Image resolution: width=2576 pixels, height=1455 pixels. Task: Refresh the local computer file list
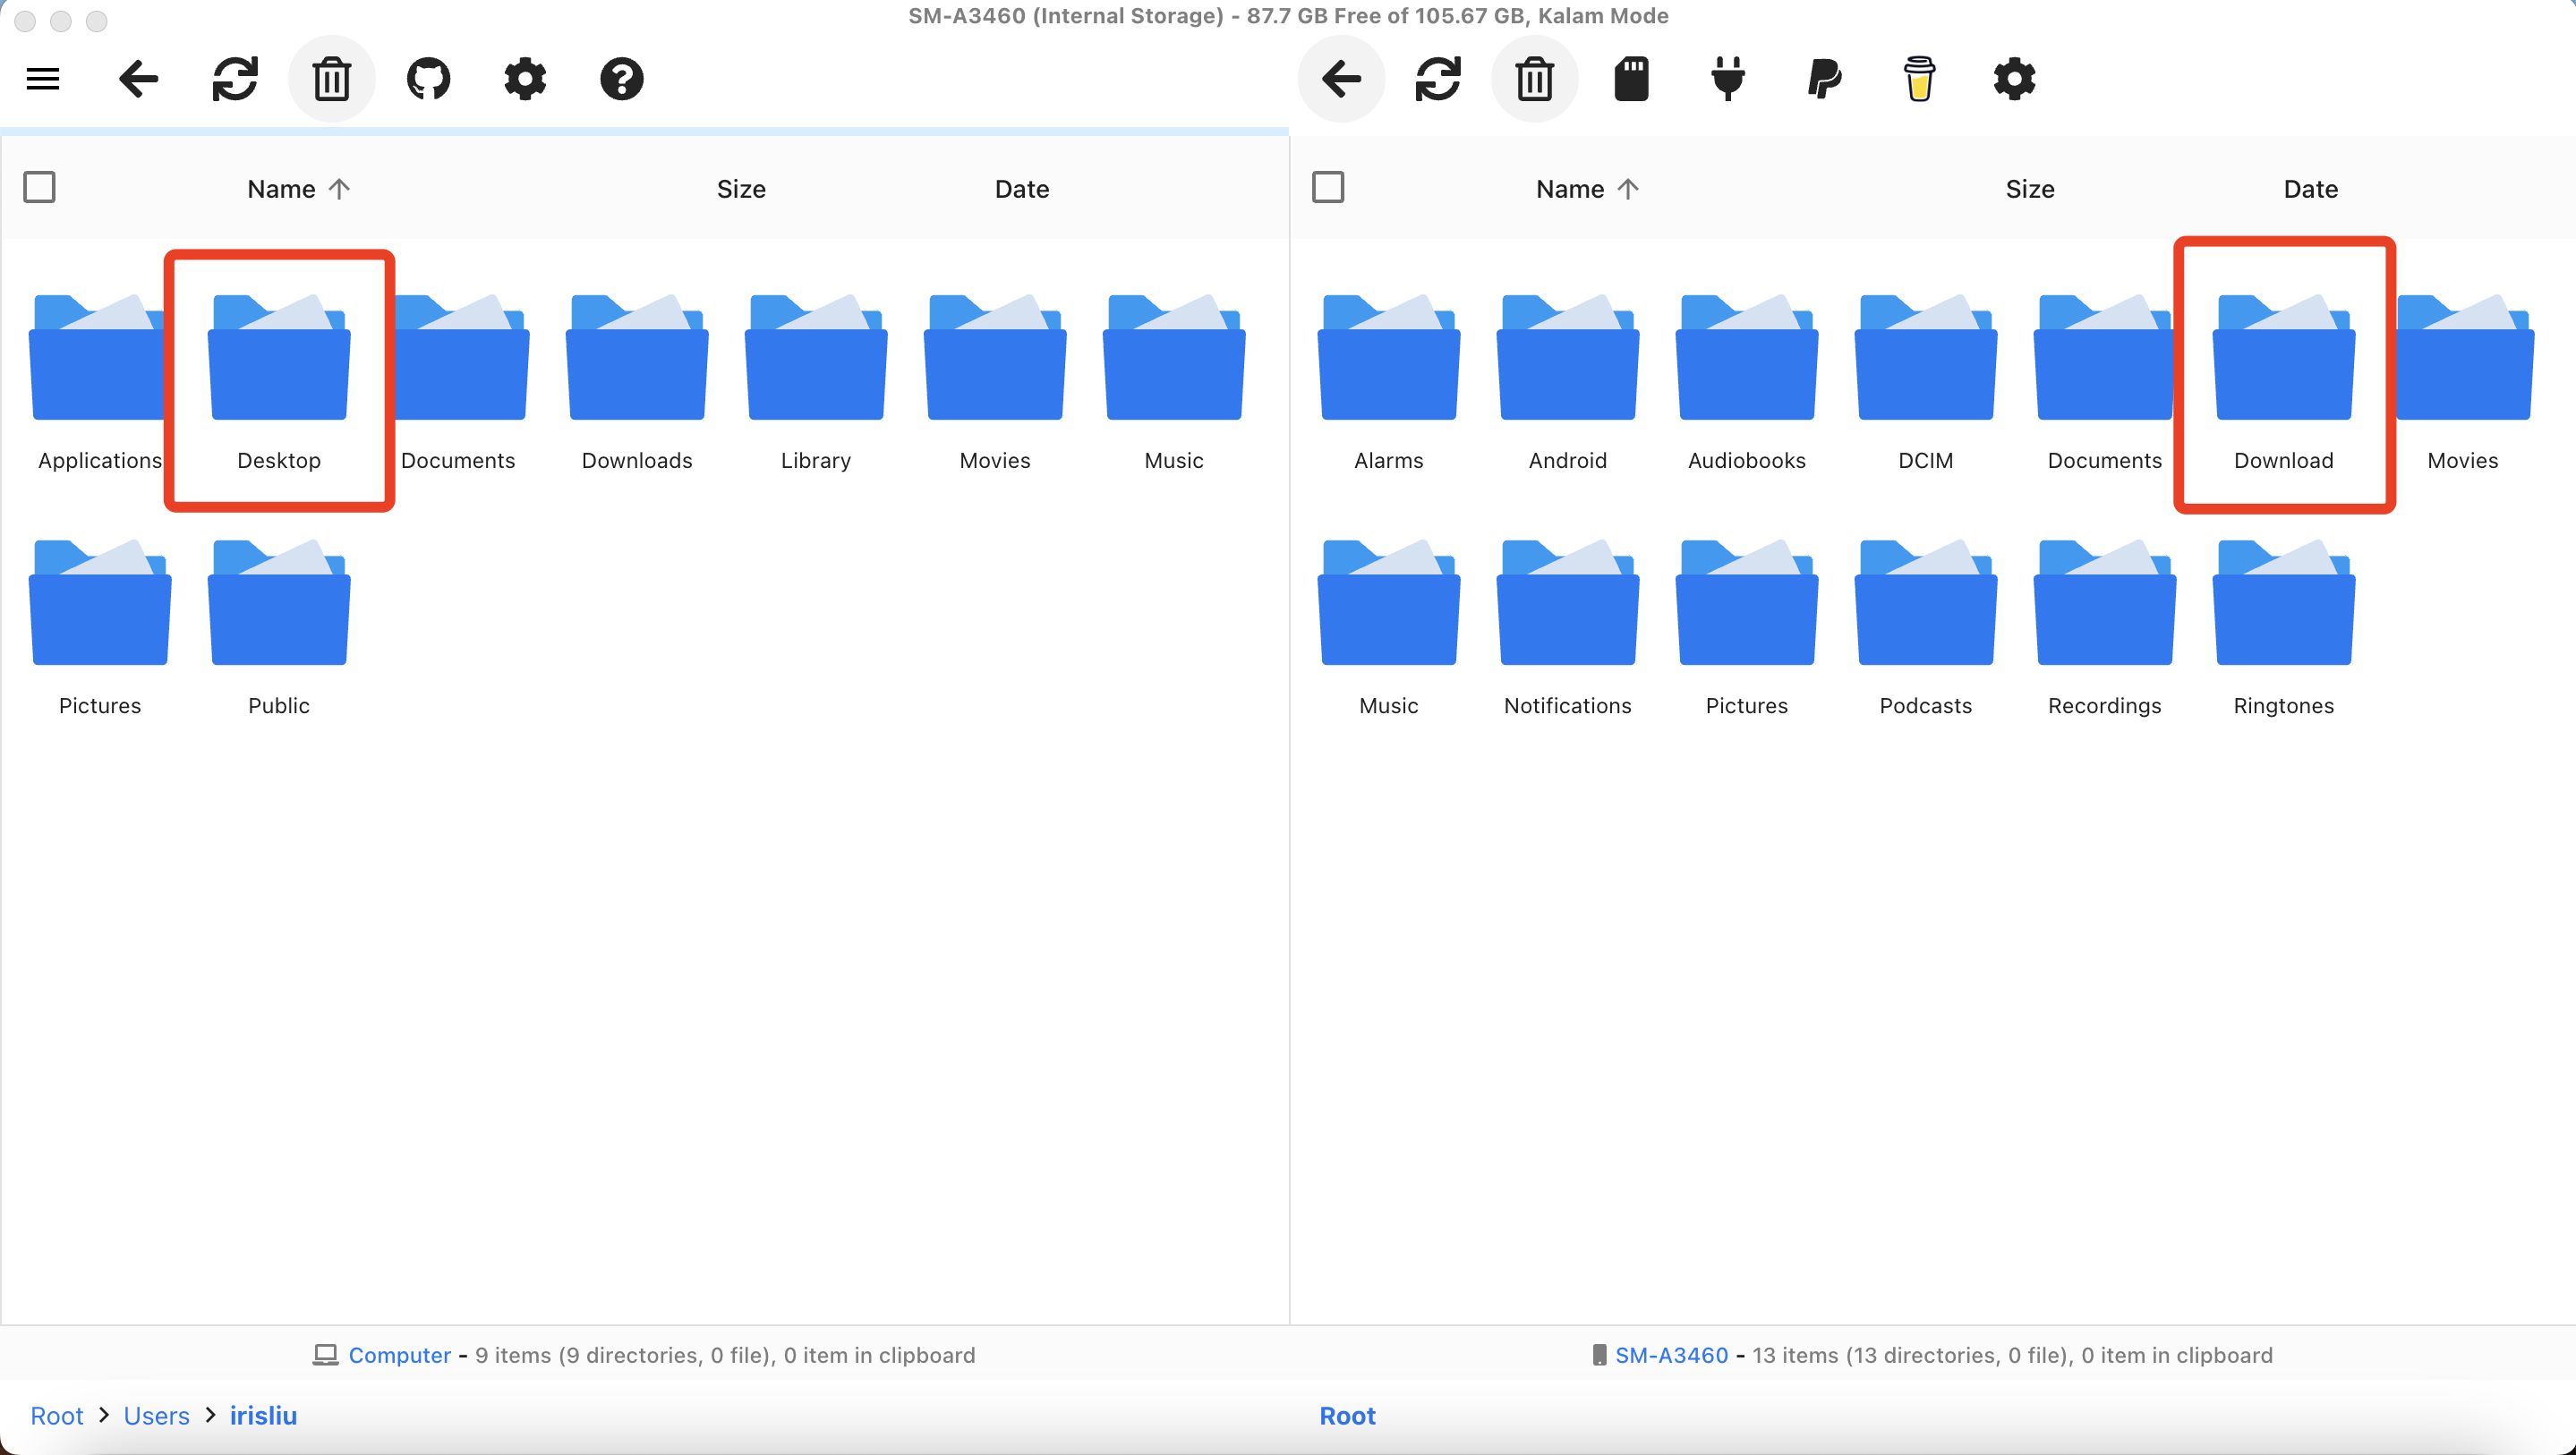pyautogui.click(x=235, y=79)
